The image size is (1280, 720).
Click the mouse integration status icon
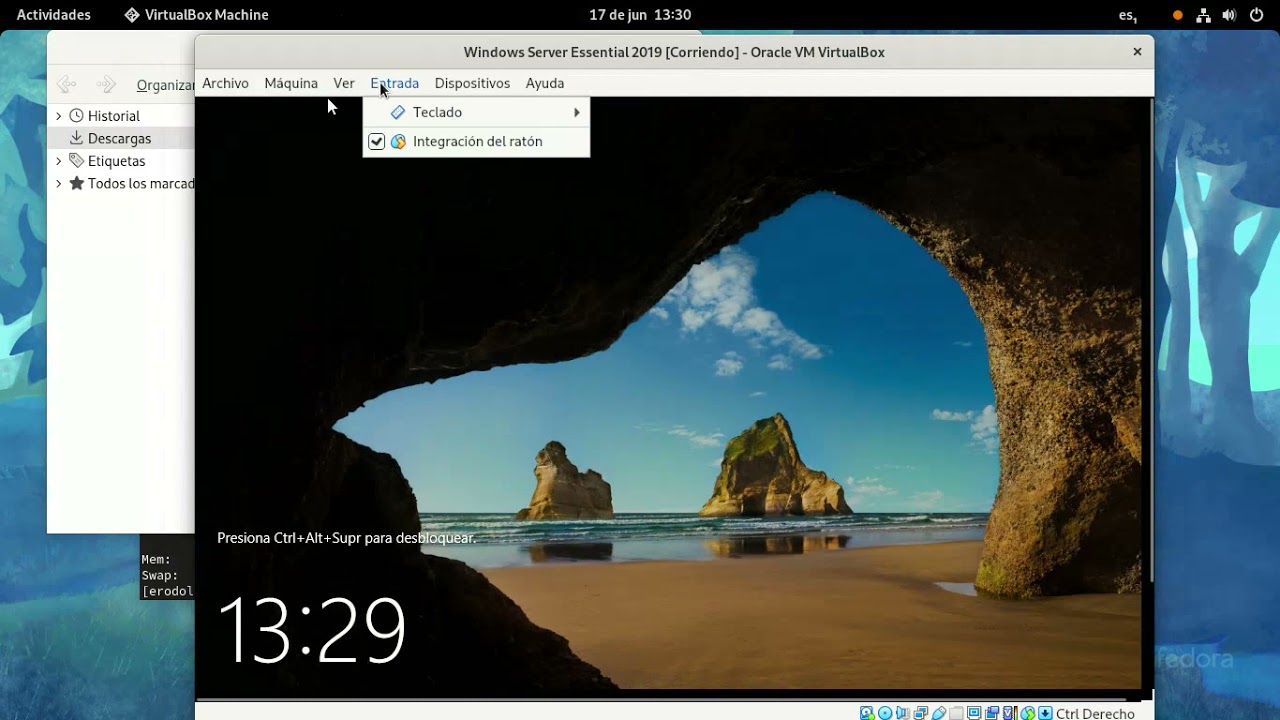click(1028, 714)
